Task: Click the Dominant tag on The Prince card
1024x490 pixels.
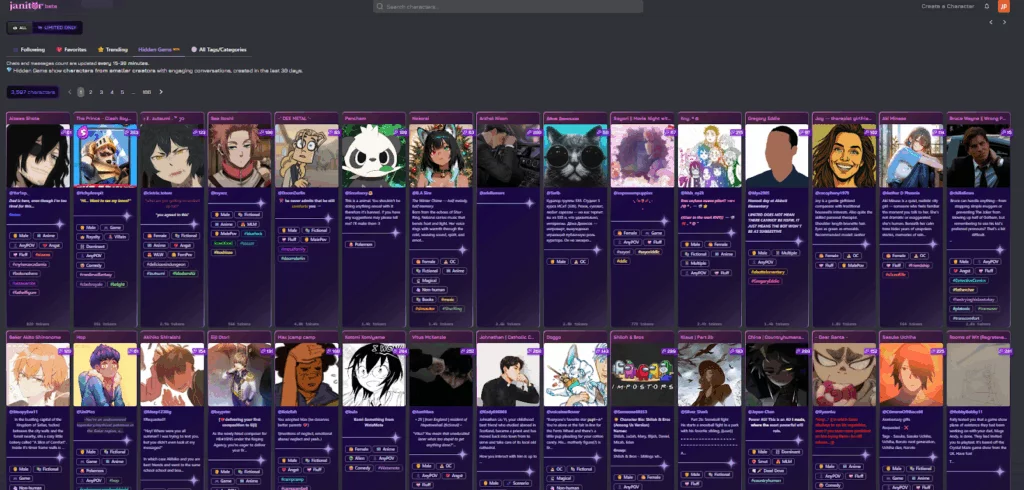Action: 91,246
